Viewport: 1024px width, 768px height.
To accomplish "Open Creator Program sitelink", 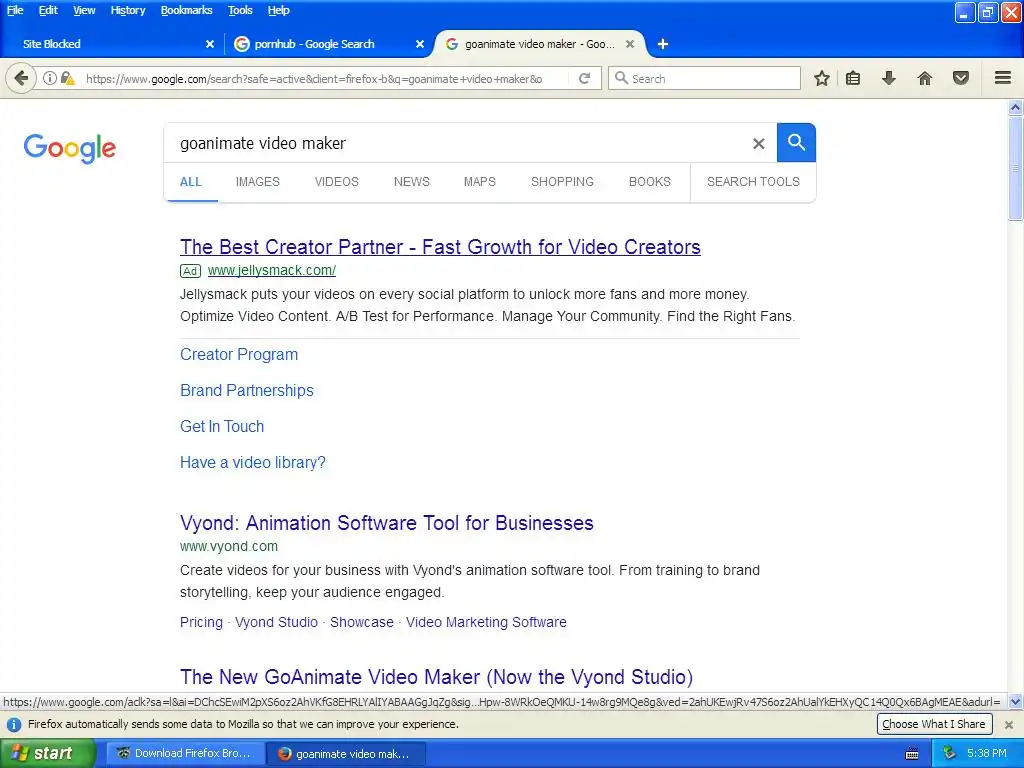I will [239, 355].
